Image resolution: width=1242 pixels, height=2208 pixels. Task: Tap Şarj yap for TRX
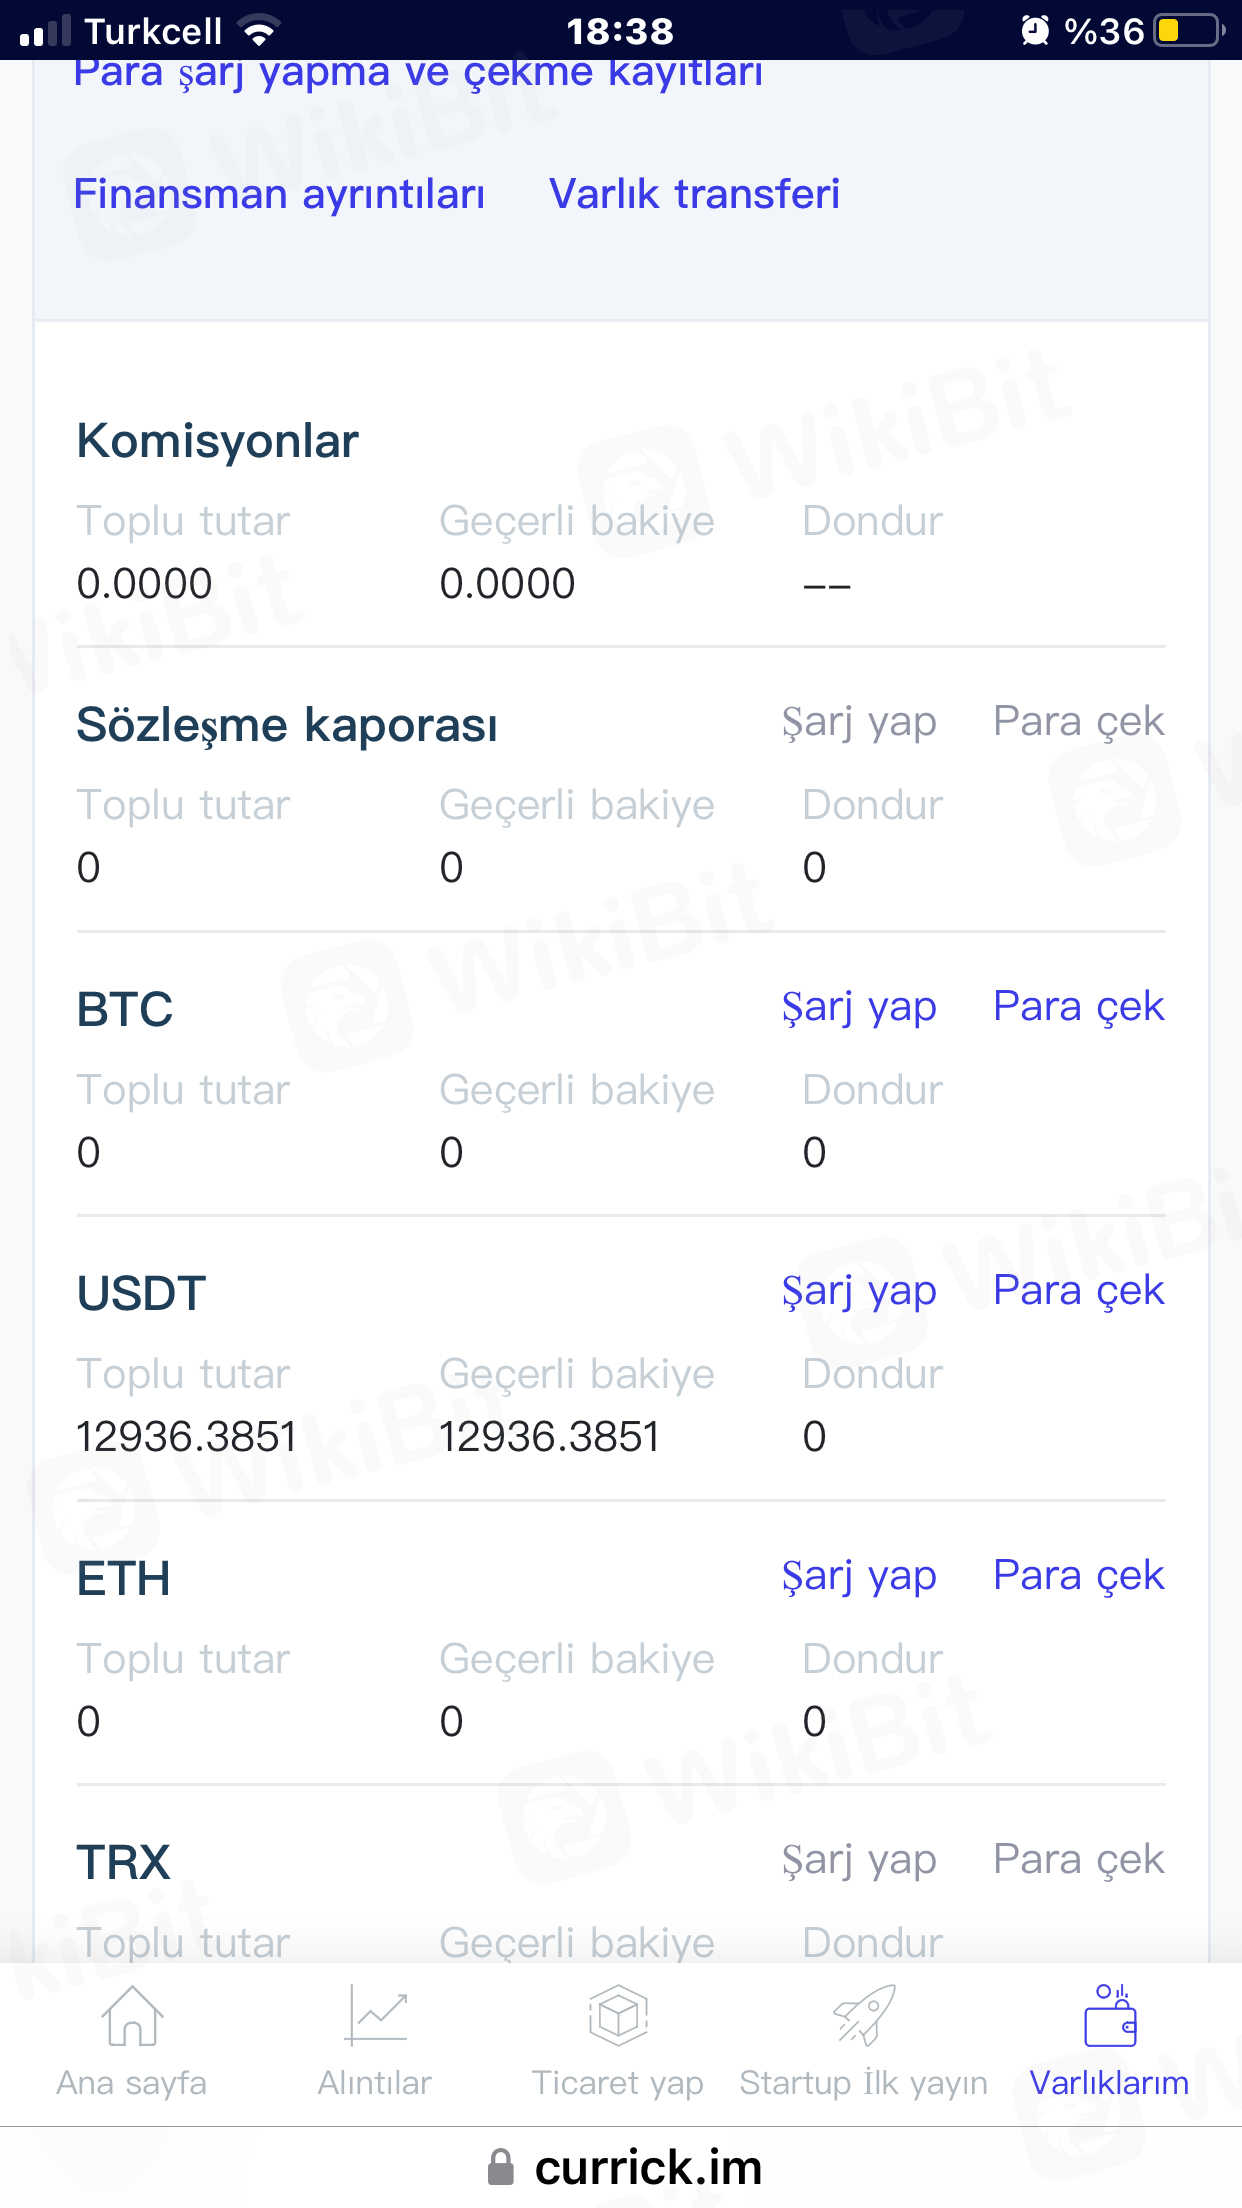point(859,1860)
